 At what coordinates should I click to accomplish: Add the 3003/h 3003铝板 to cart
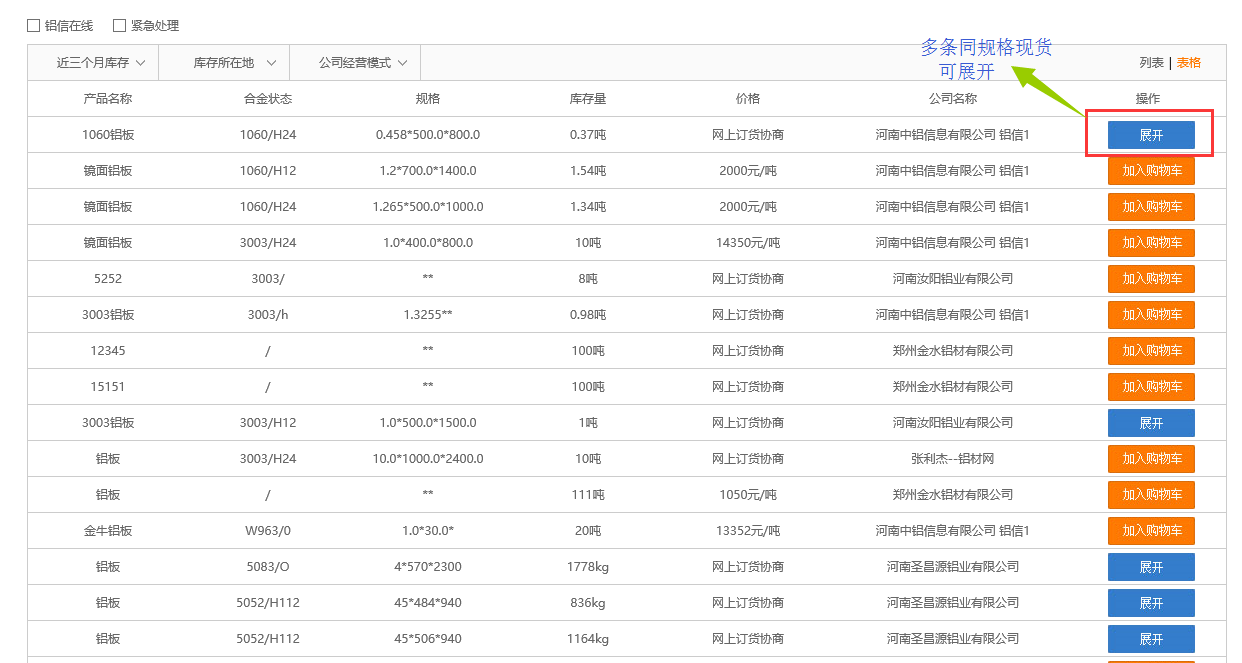click(x=1151, y=315)
